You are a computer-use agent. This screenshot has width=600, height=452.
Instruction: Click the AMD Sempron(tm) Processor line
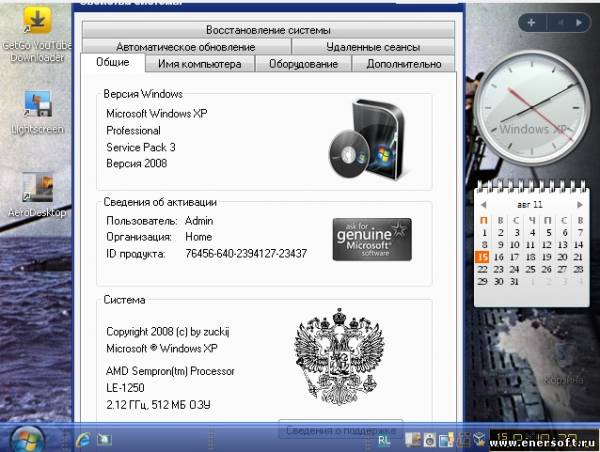[x=170, y=371]
